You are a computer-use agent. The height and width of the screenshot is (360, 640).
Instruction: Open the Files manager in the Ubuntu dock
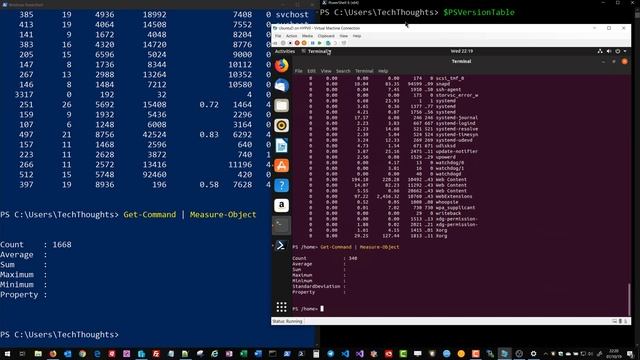281,105
